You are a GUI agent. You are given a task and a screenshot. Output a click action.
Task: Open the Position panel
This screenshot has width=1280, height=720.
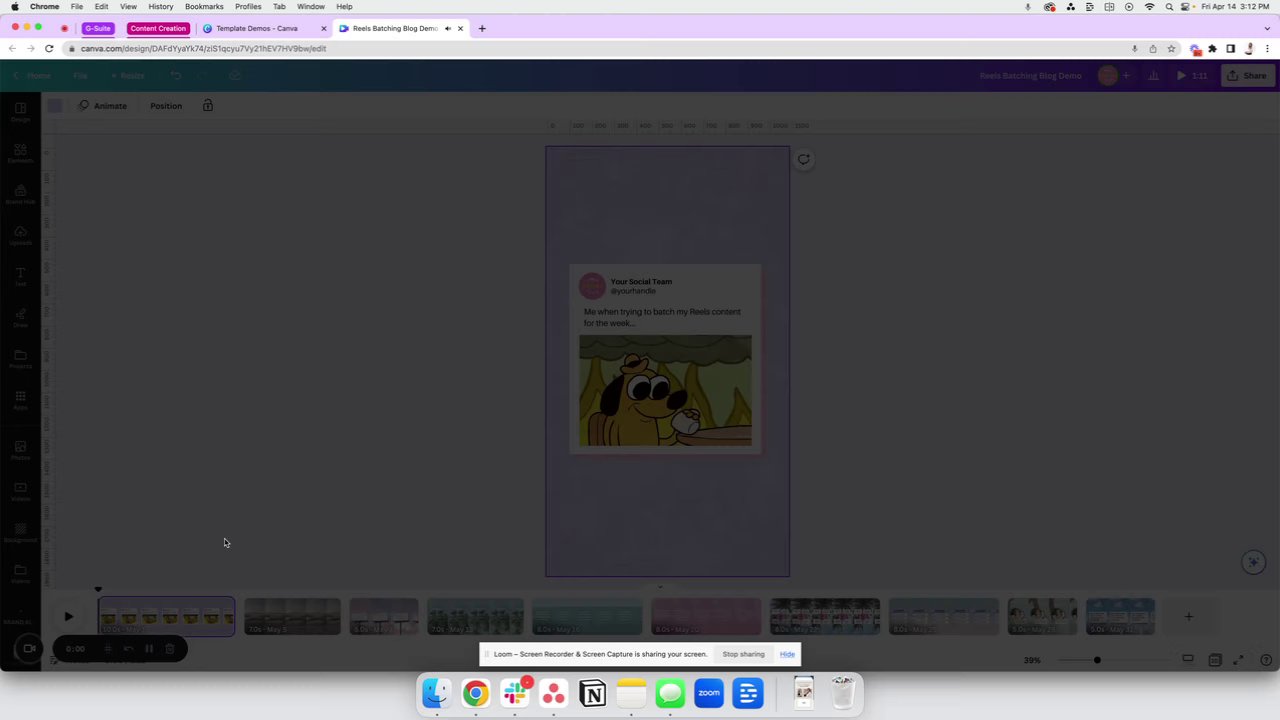166,106
